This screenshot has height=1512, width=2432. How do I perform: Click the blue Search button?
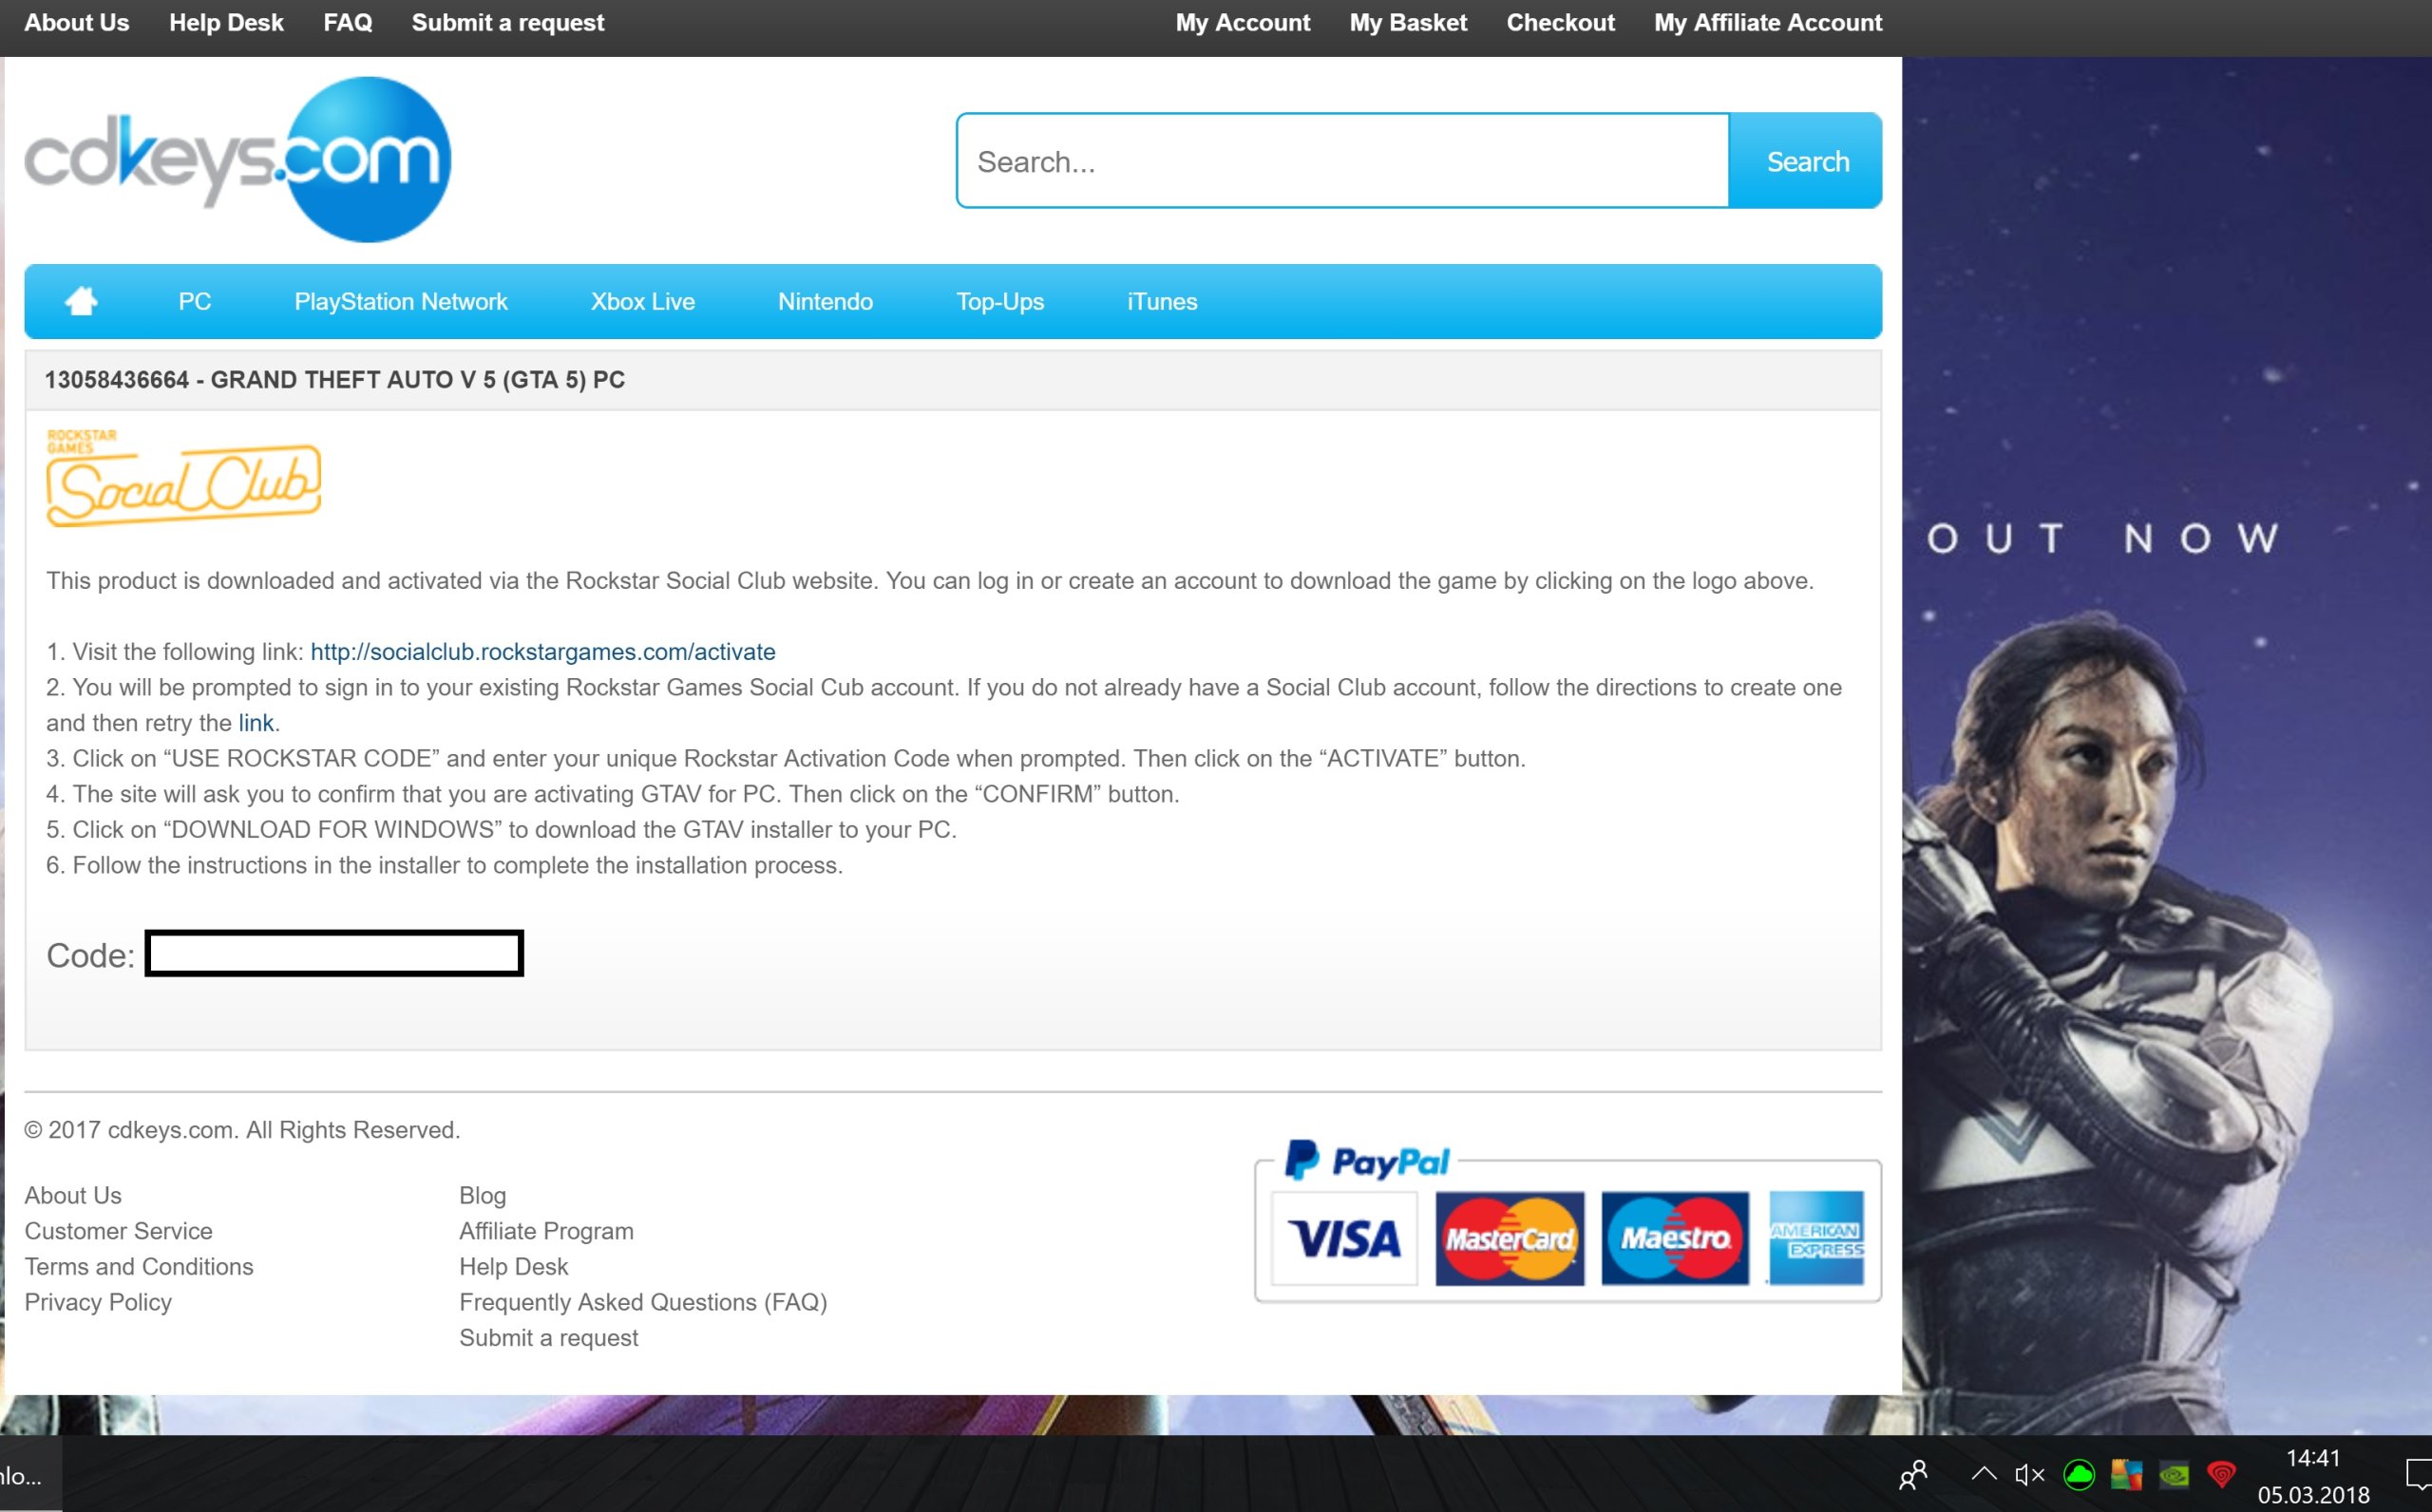coord(1806,161)
